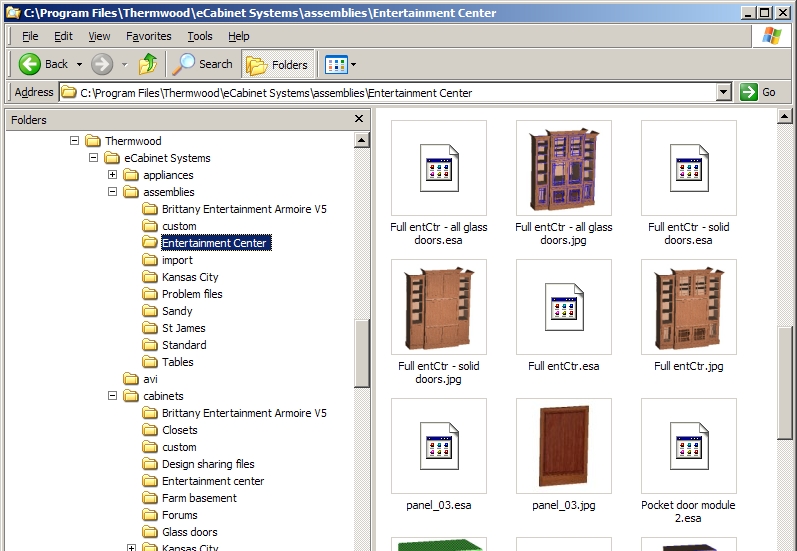Toggle the Folders pane button

(278, 65)
